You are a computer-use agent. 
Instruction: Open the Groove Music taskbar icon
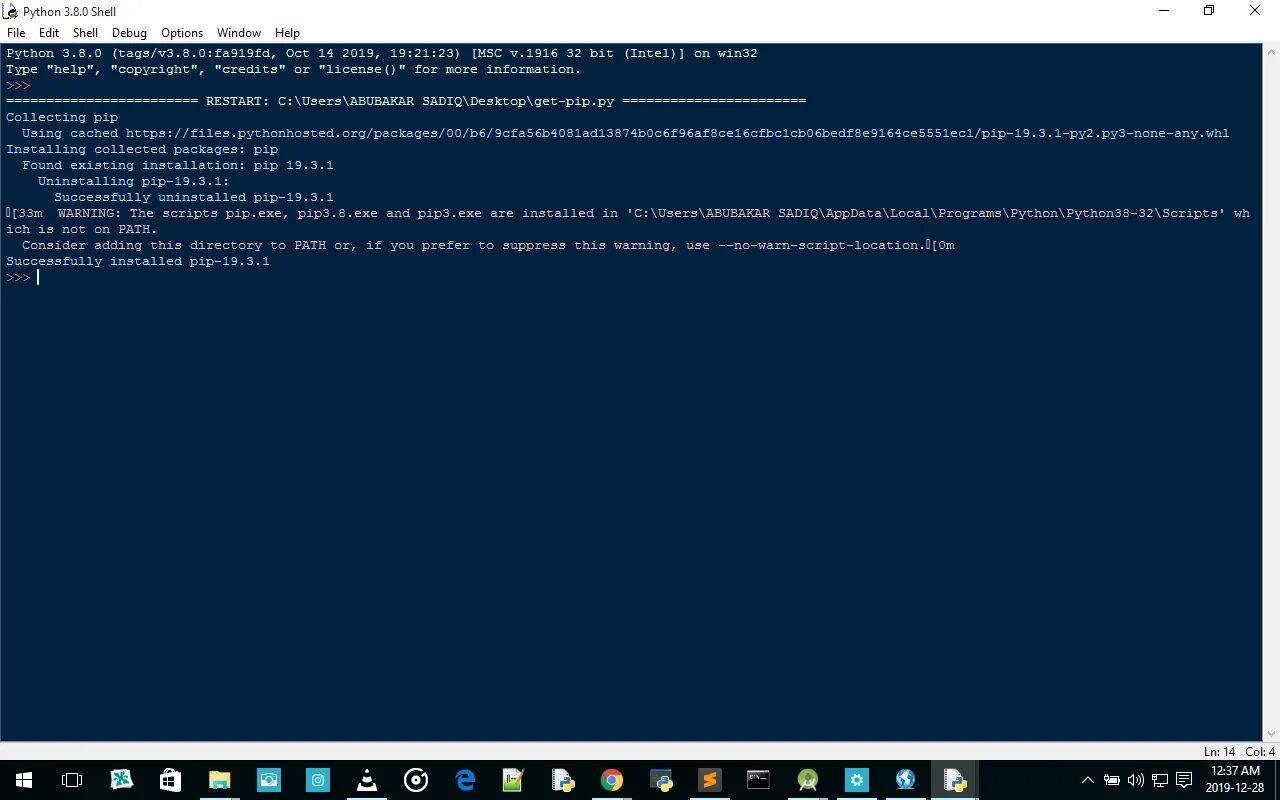pyautogui.click(x=416, y=780)
